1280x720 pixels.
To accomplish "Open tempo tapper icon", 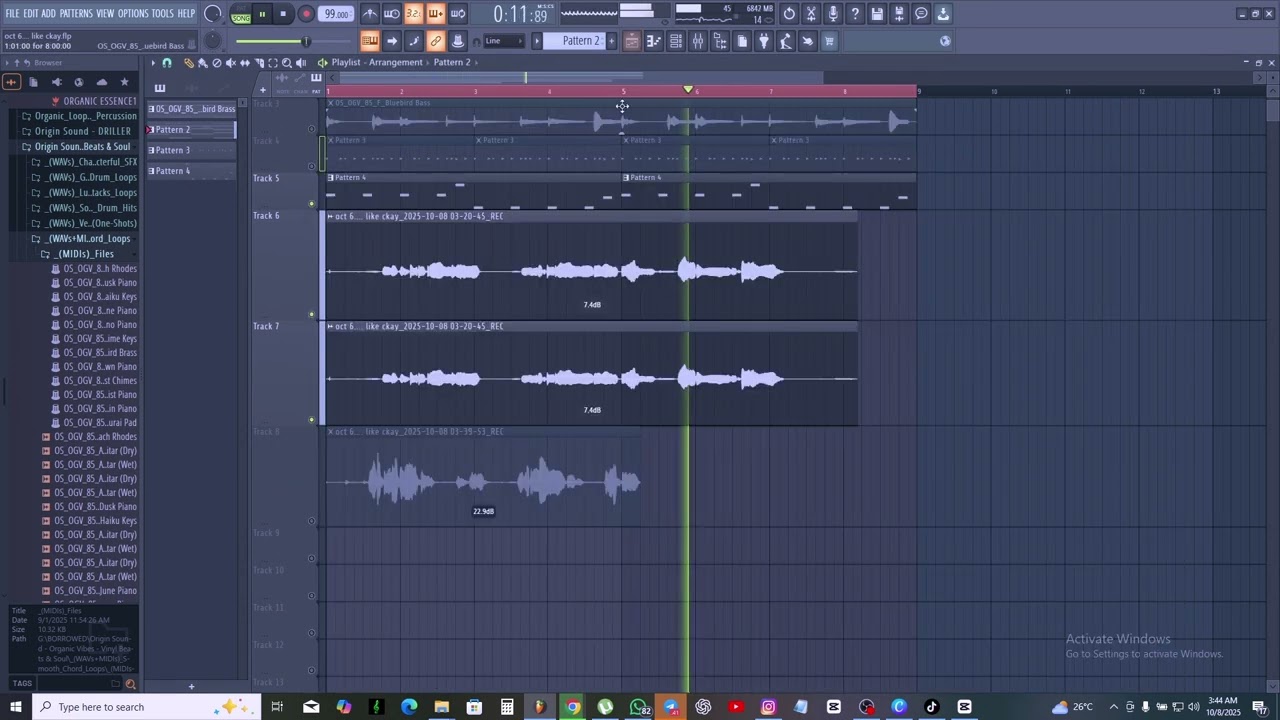I will pos(786,41).
